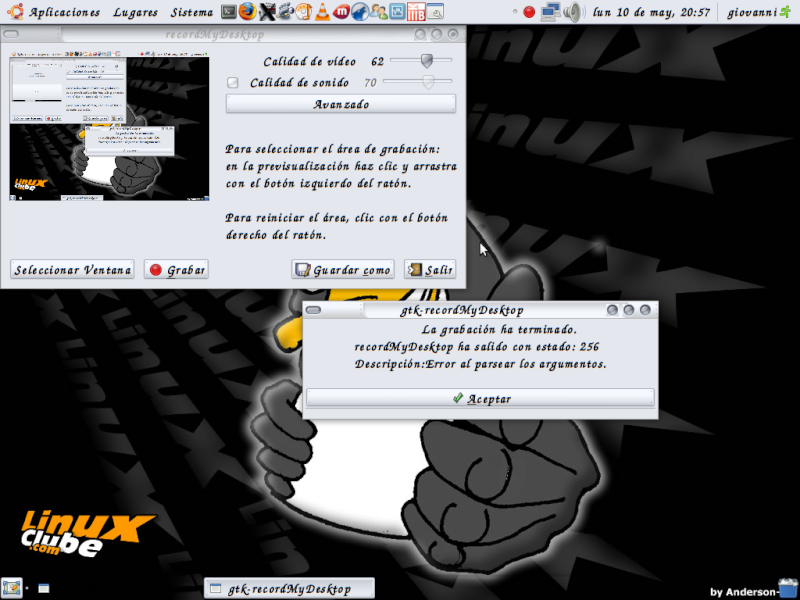Open the Sistema menu
Image resolution: width=800 pixels, height=600 pixels.
pos(192,12)
